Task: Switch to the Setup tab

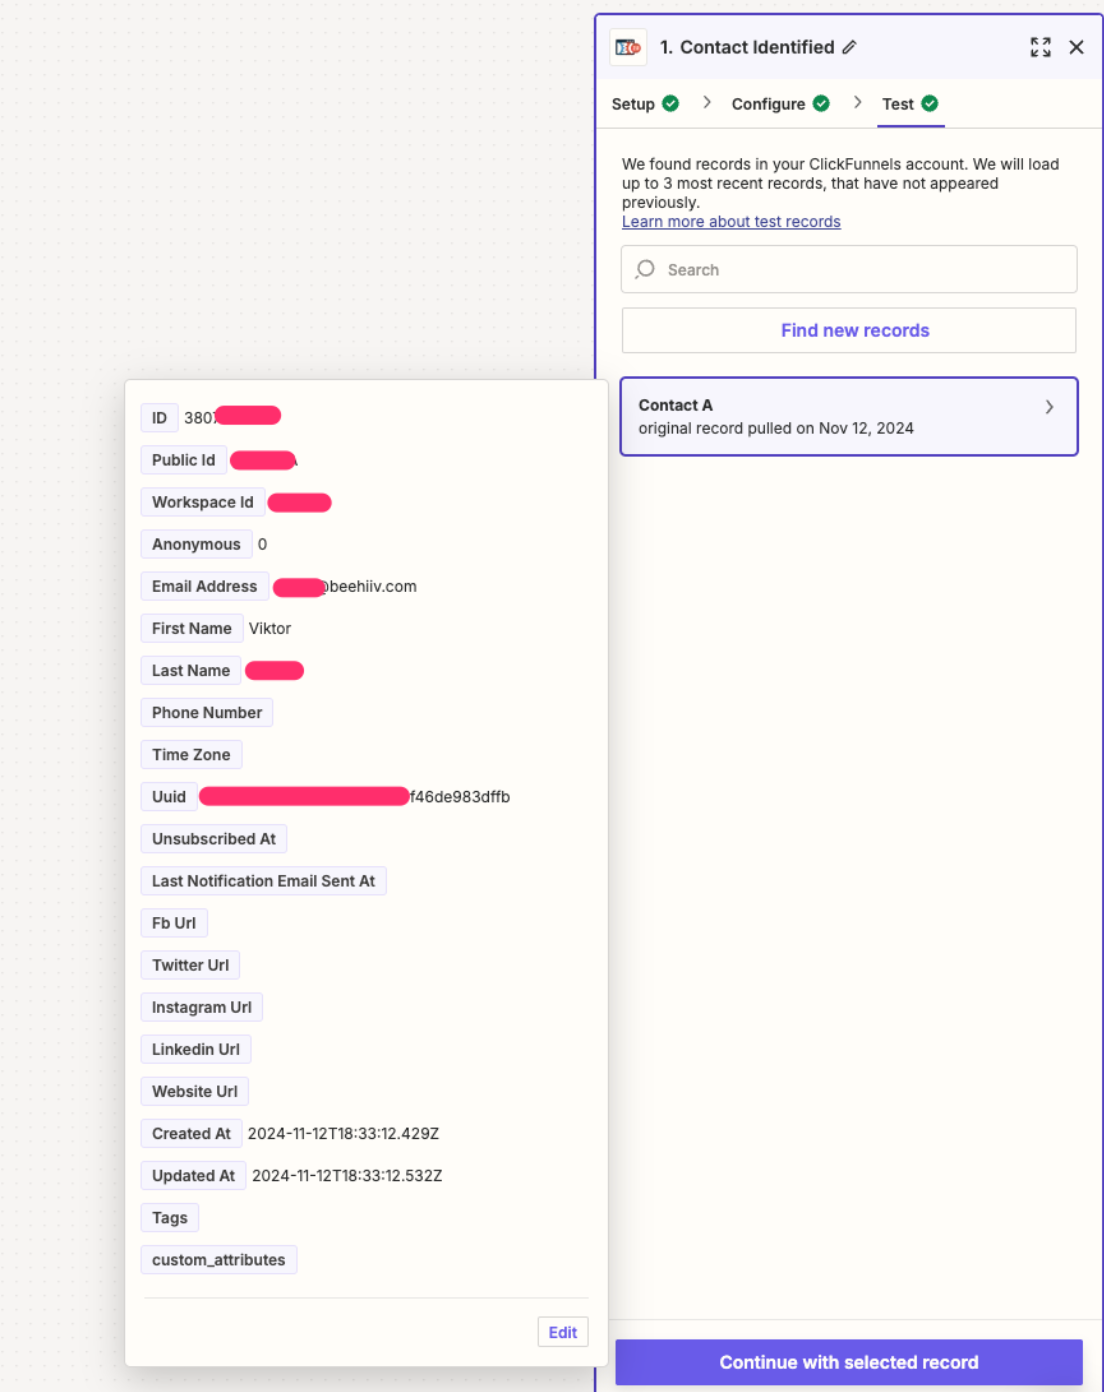Action: (x=633, y=104)
